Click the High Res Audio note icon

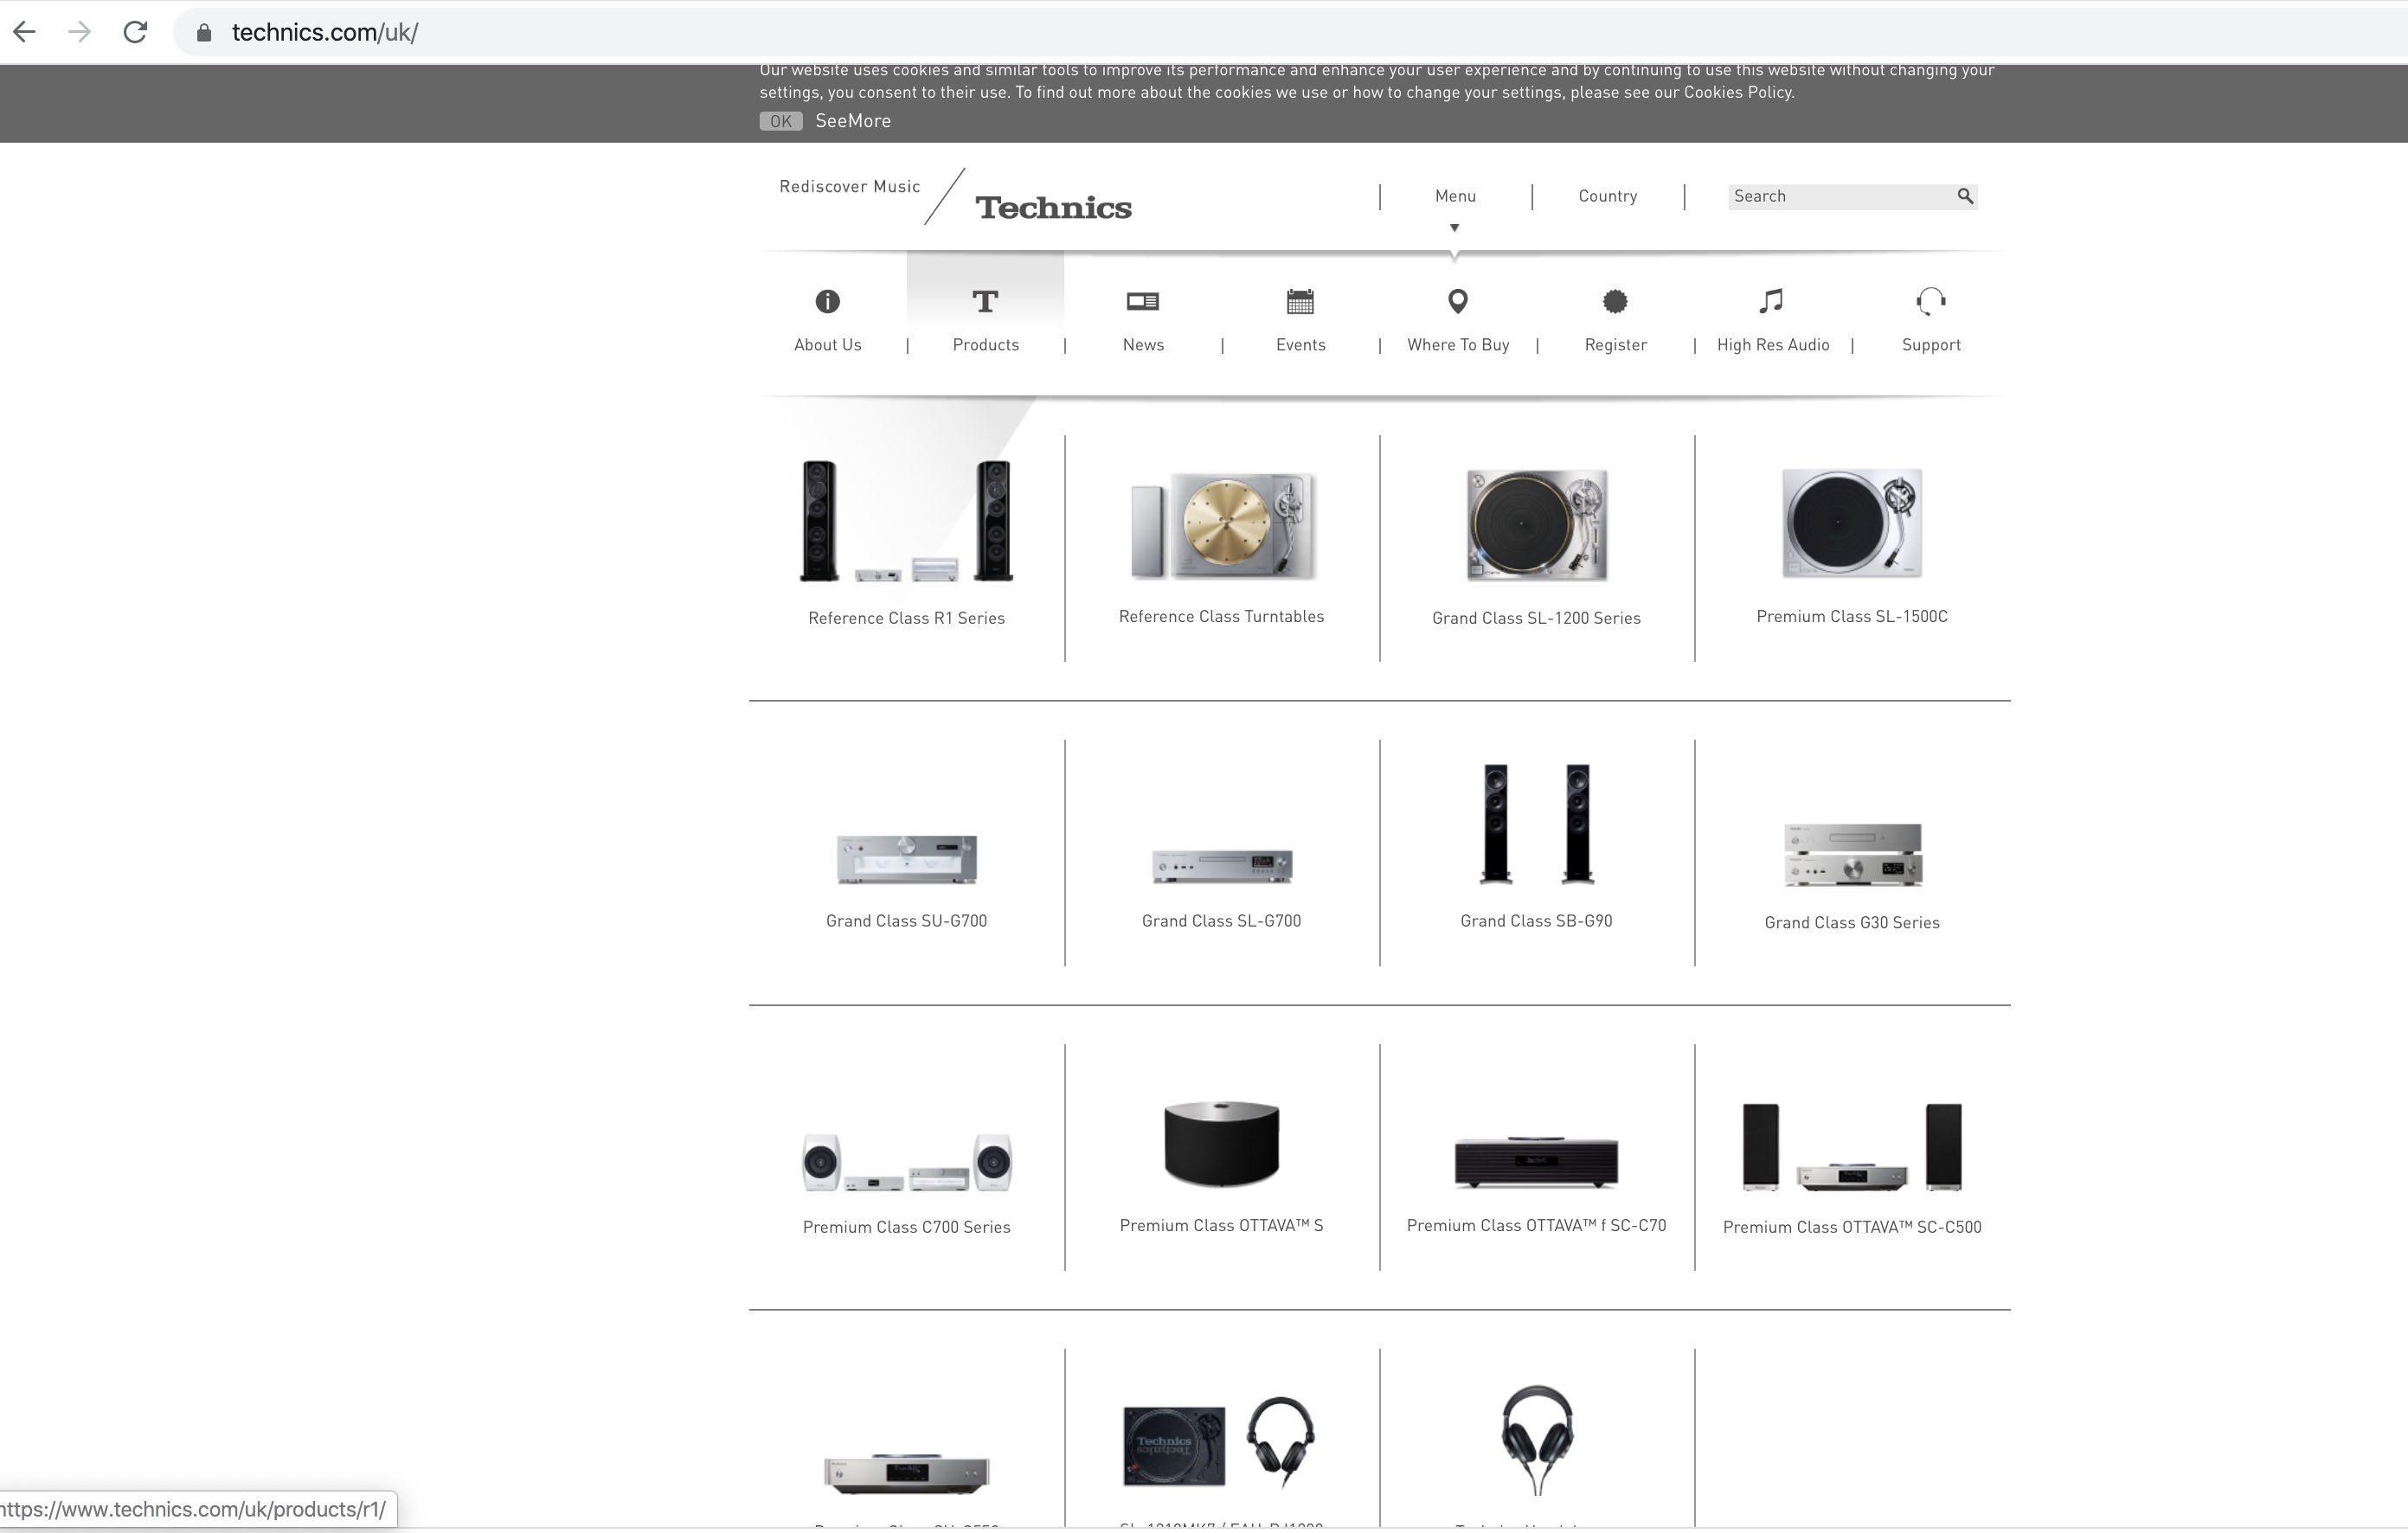pos(1771,301)
